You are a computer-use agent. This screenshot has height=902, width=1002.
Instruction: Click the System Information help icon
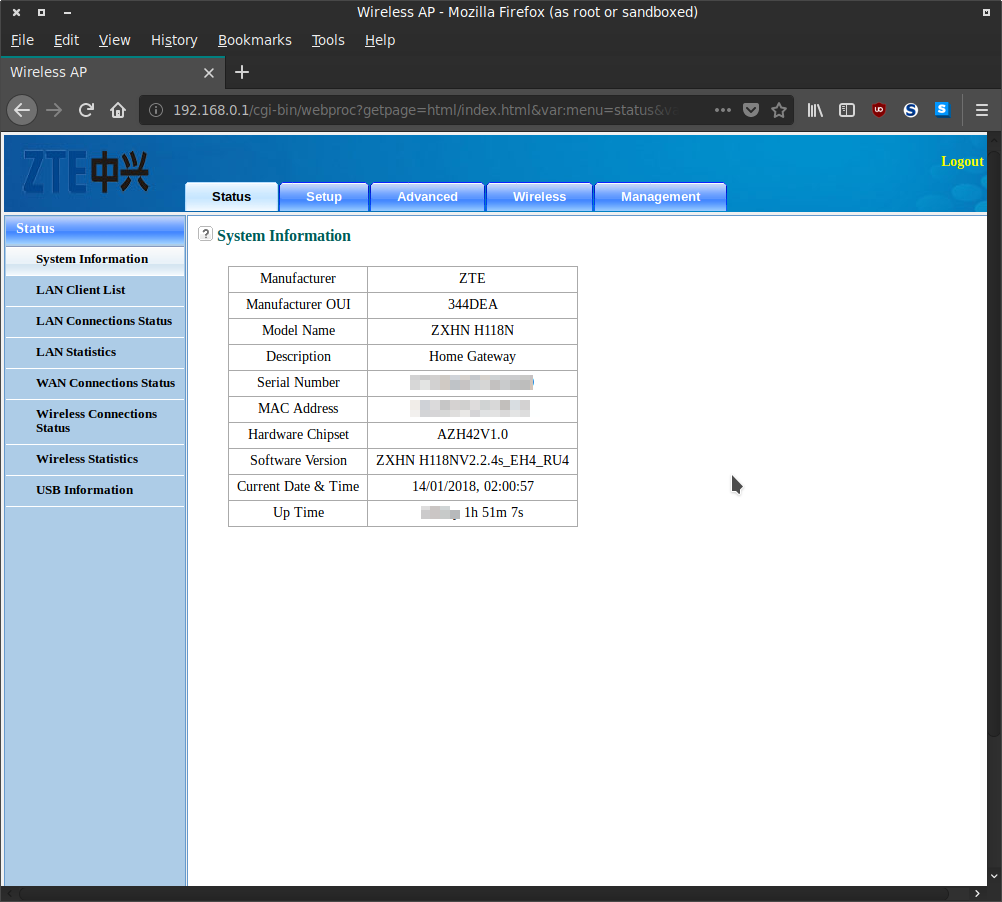click(x=205, y=234)
